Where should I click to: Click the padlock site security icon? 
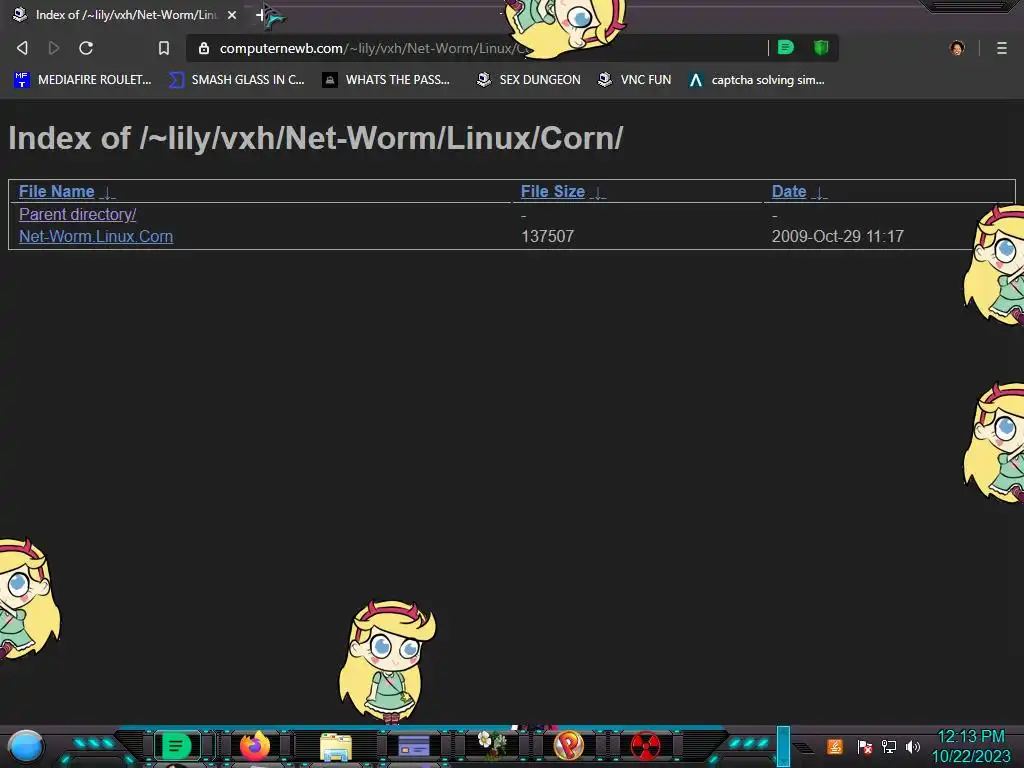pos(204,48)
